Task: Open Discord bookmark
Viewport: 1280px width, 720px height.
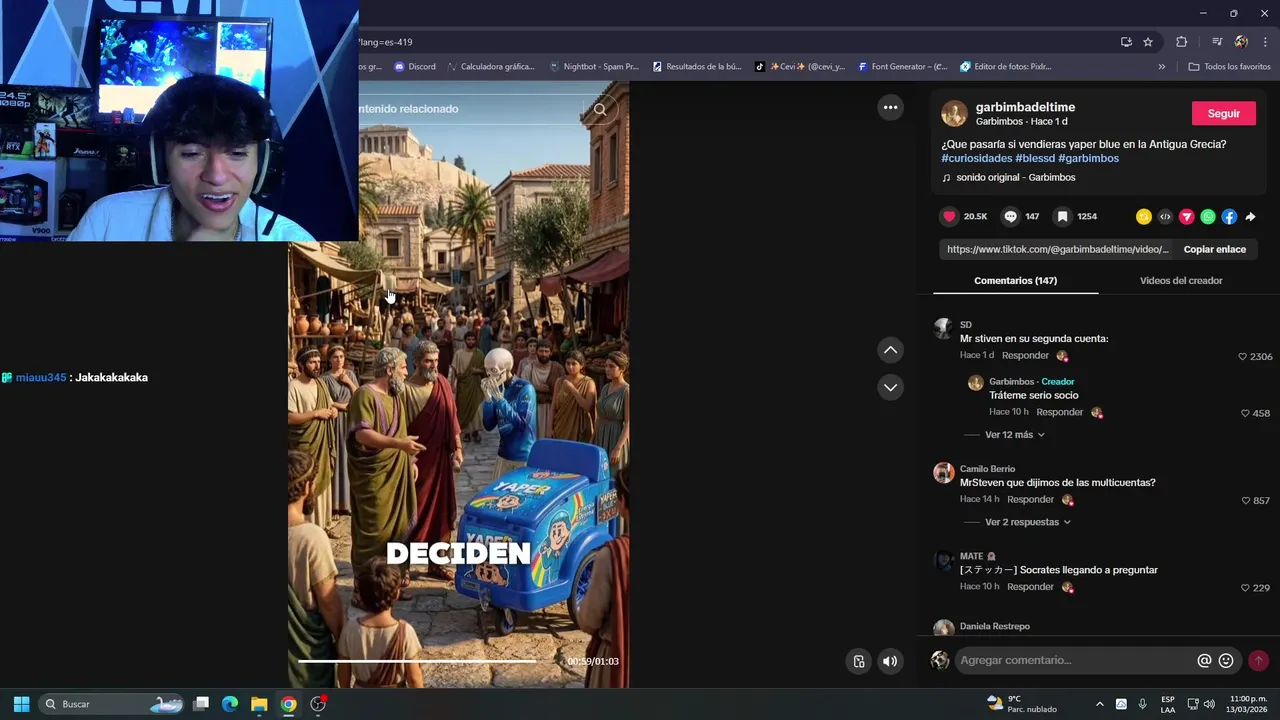Action: [x=415, y=67]
